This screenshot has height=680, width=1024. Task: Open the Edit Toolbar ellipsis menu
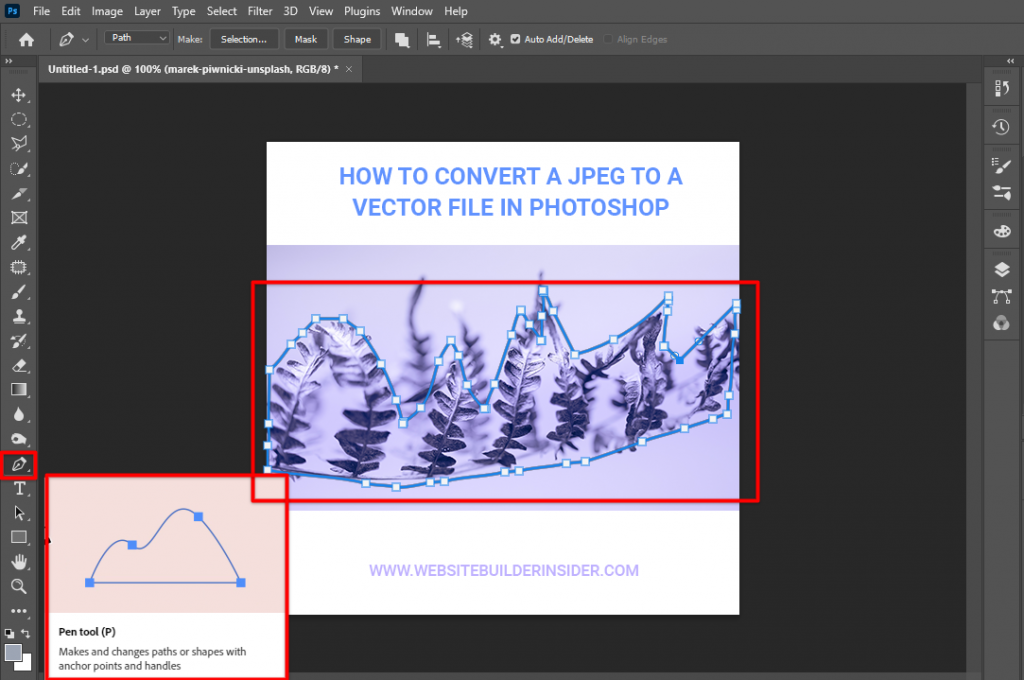click(x=20, y=611)
